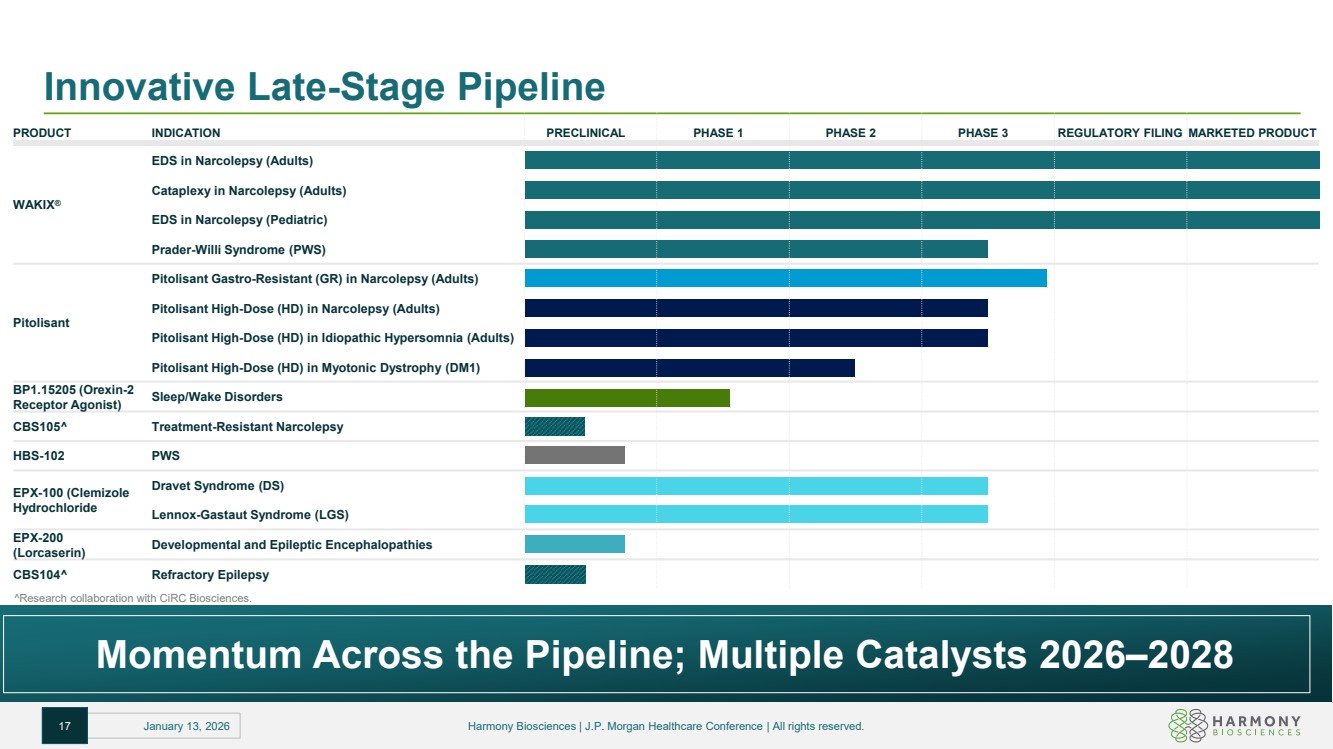The height and width of the screenshot is (749, 1333).
Task: Select the January 13, 2026 date field
Action: [192, 726]
